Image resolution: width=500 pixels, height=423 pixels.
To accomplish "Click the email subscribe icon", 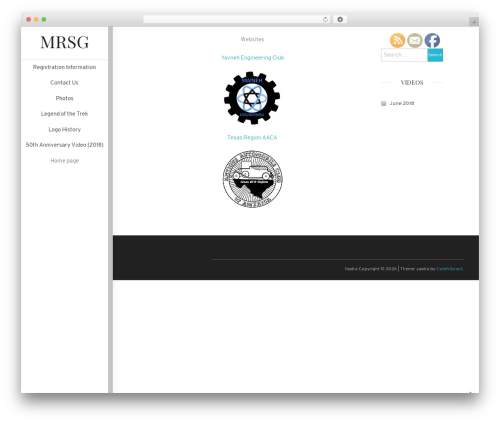I will coord(415,40).
